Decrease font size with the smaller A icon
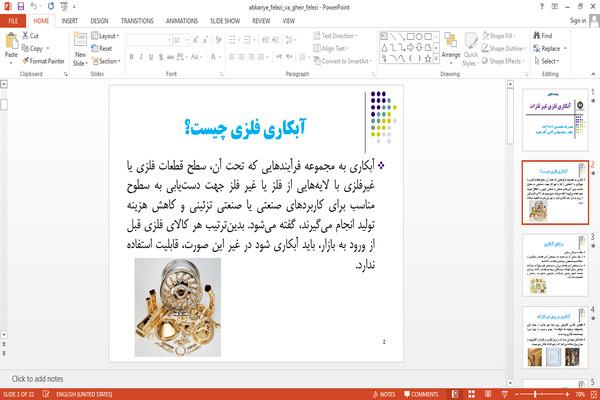The width and height of the screenshot is (600, 400). coord(205,40)
